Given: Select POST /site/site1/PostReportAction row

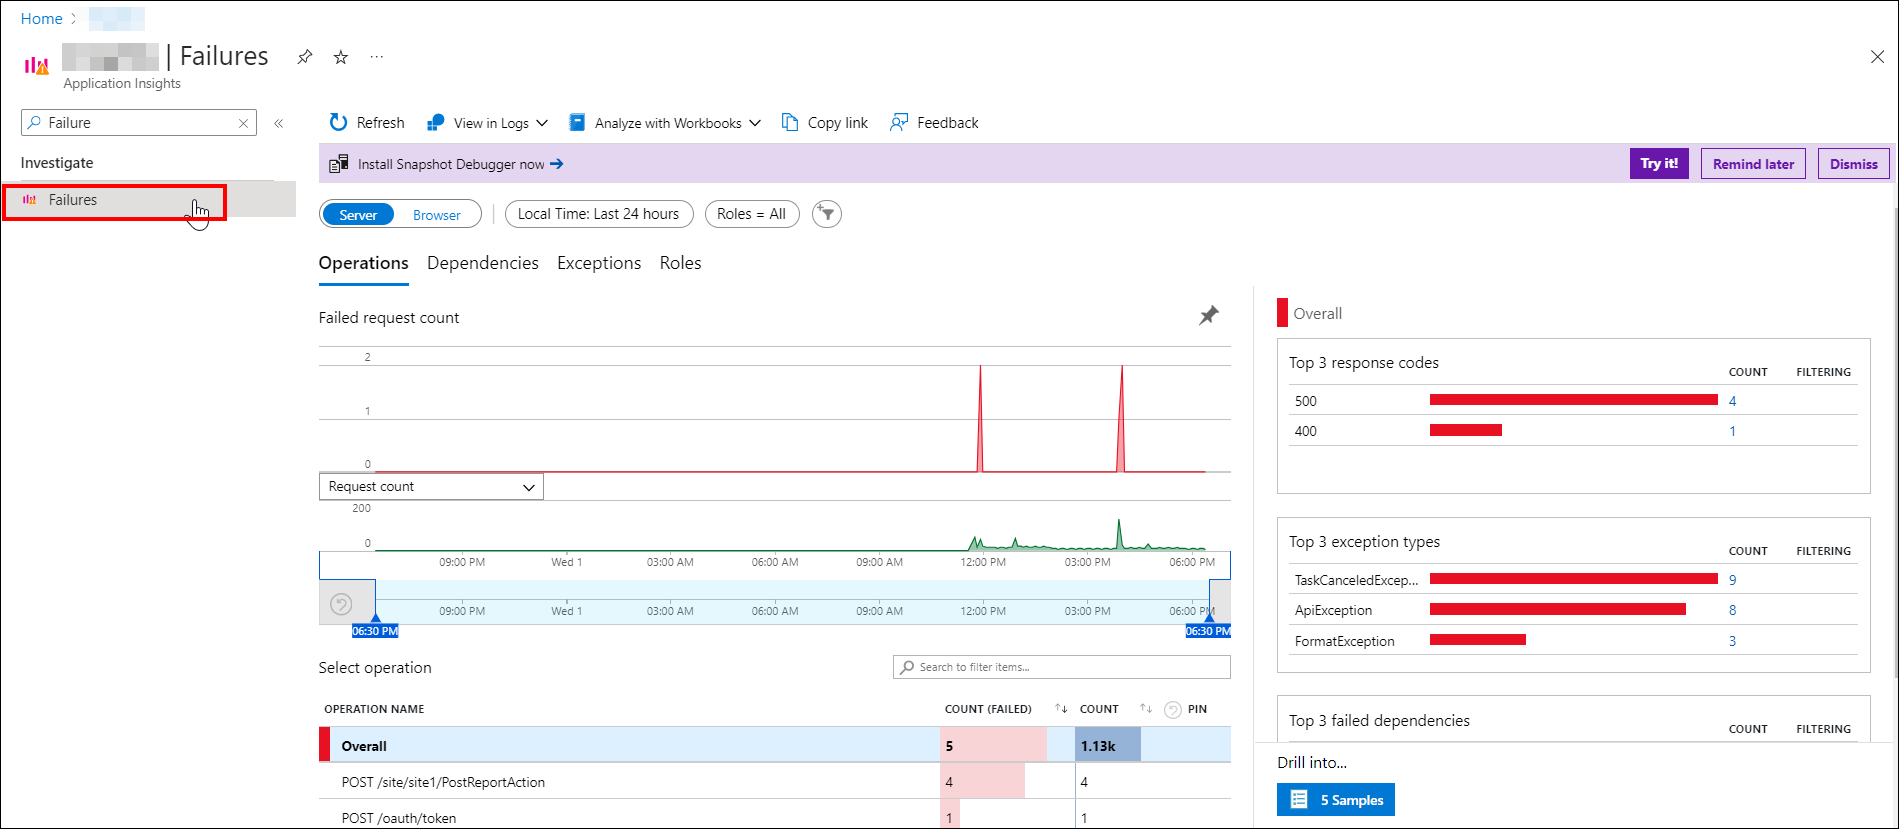Looking at the screenshot, I should tap(775, 782).
